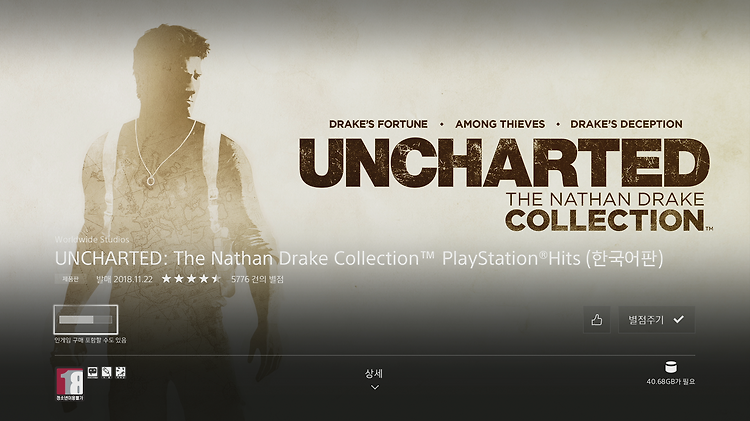This screenshot has width=750, height=421.
Task: Click the thumbs-up like icon
Action: [x=596, y=320]
